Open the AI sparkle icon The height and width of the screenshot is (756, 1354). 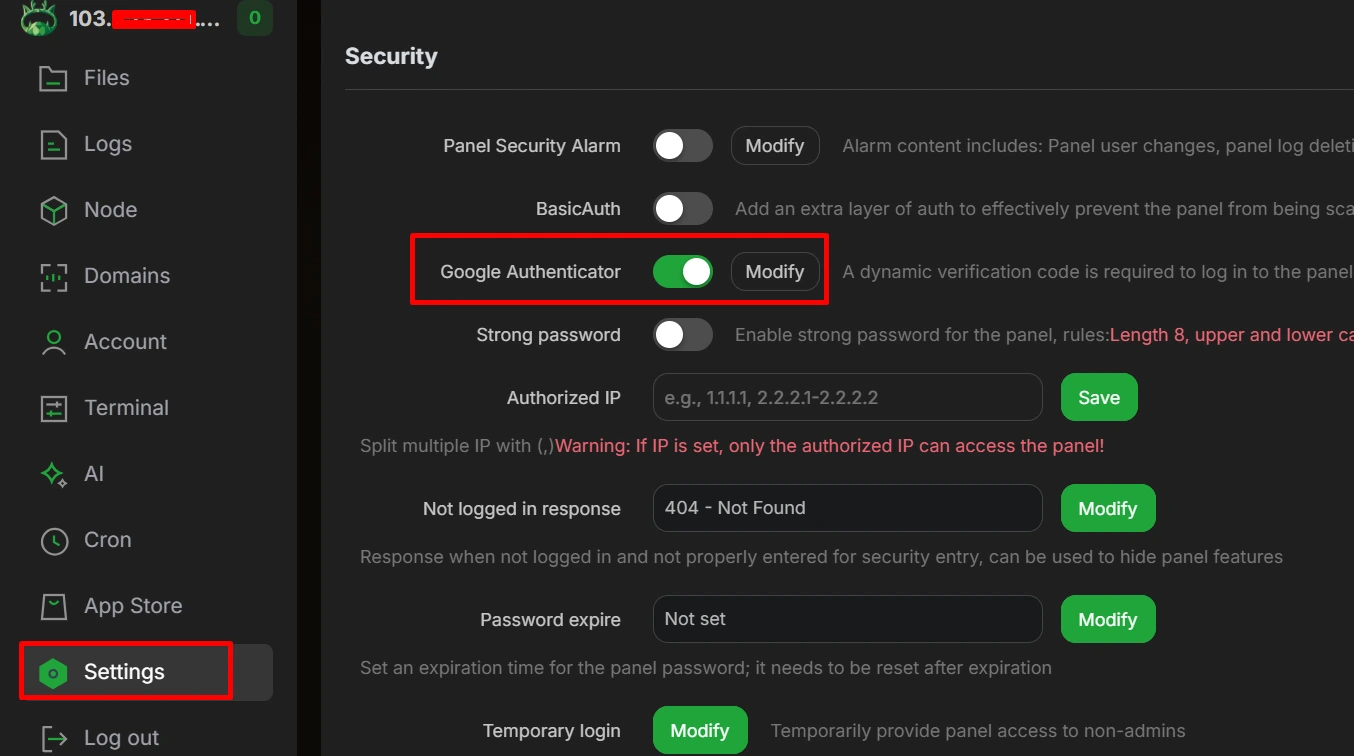point(53,474)
